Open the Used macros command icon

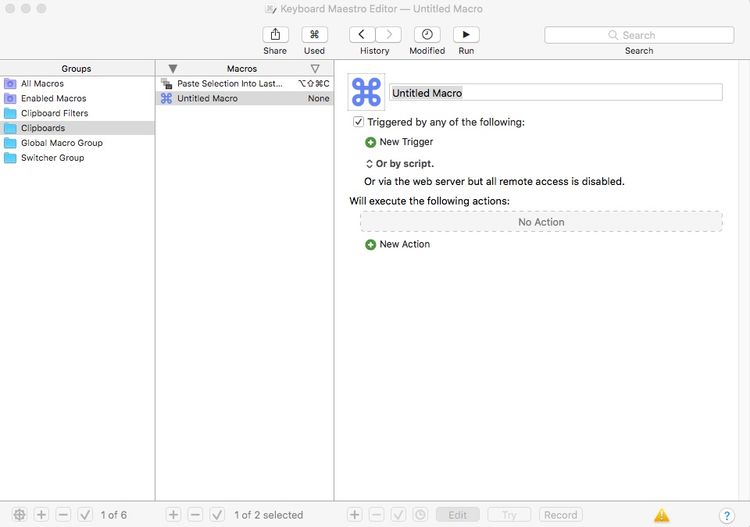314,34
